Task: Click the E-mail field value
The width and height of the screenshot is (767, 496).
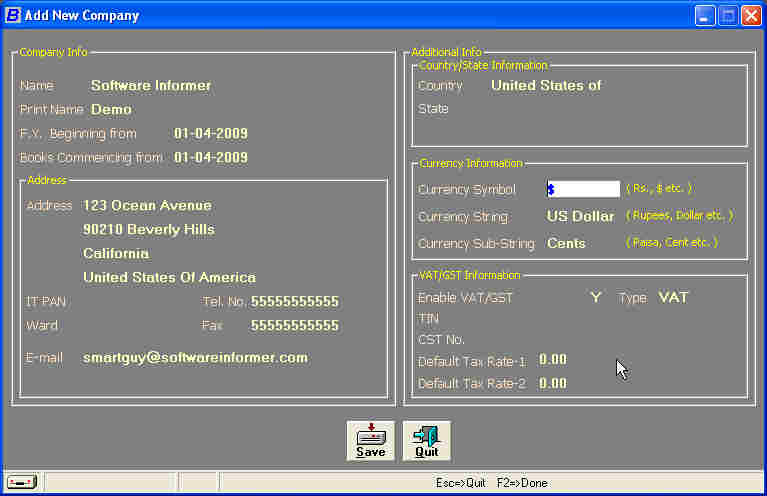Action: point(195,357)
